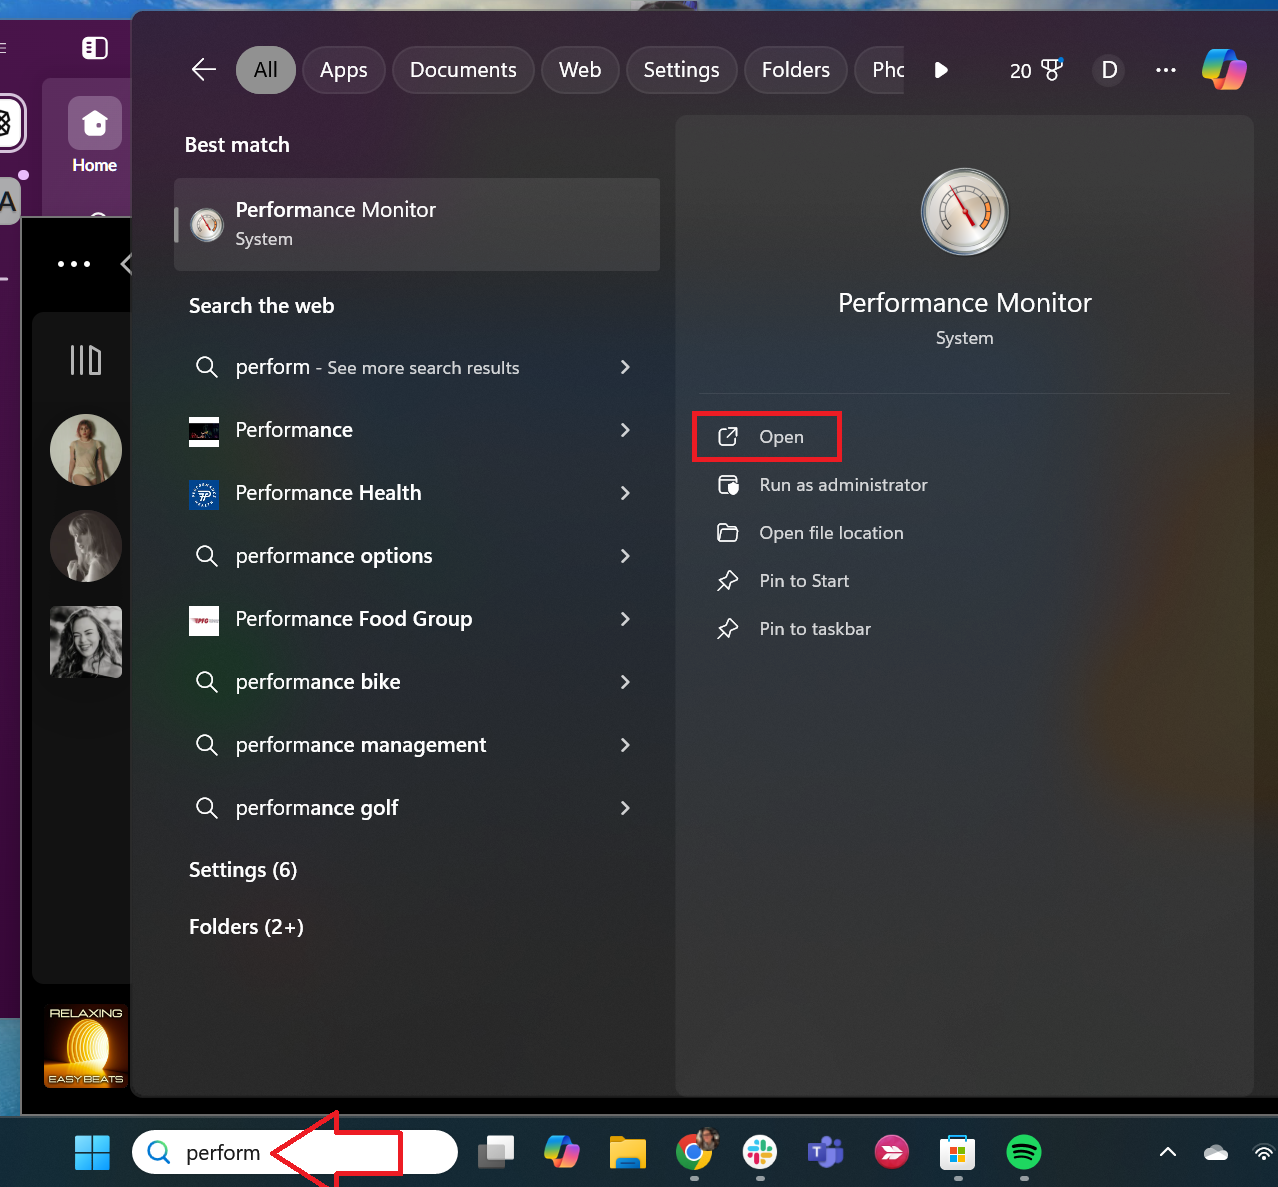The width and height of the screenshot is (1278, 1187).
Task: Launch Spotify from the taskbar
Action: (x=1023, y=1152)
